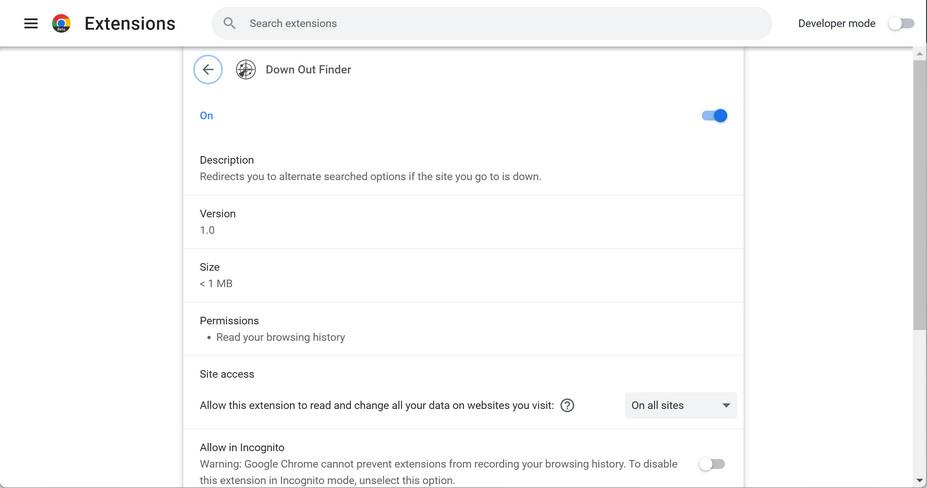Screen dimensions: 927x488
Task: Enable Developer mode toggle
Action: point(901,23)
